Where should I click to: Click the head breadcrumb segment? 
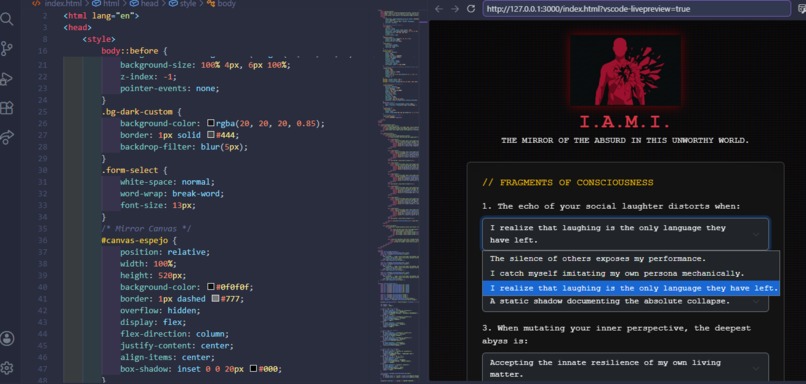pos(144,4)
